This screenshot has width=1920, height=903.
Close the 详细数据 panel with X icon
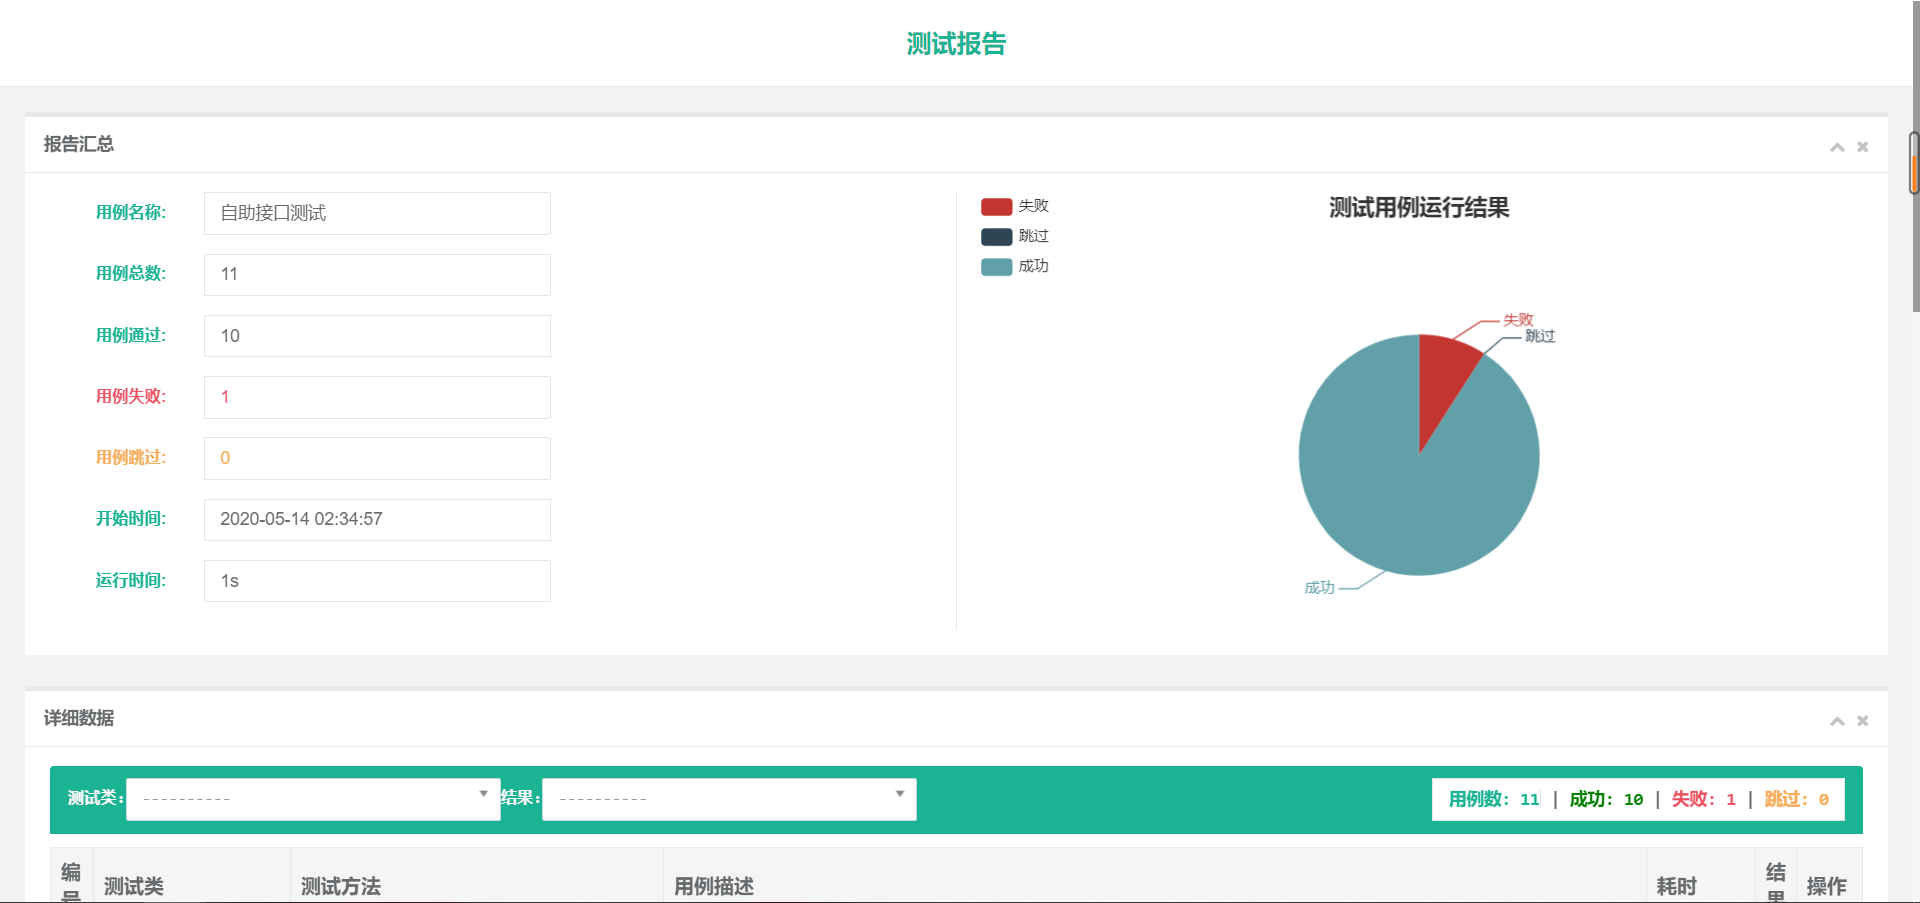(1863, 721)
